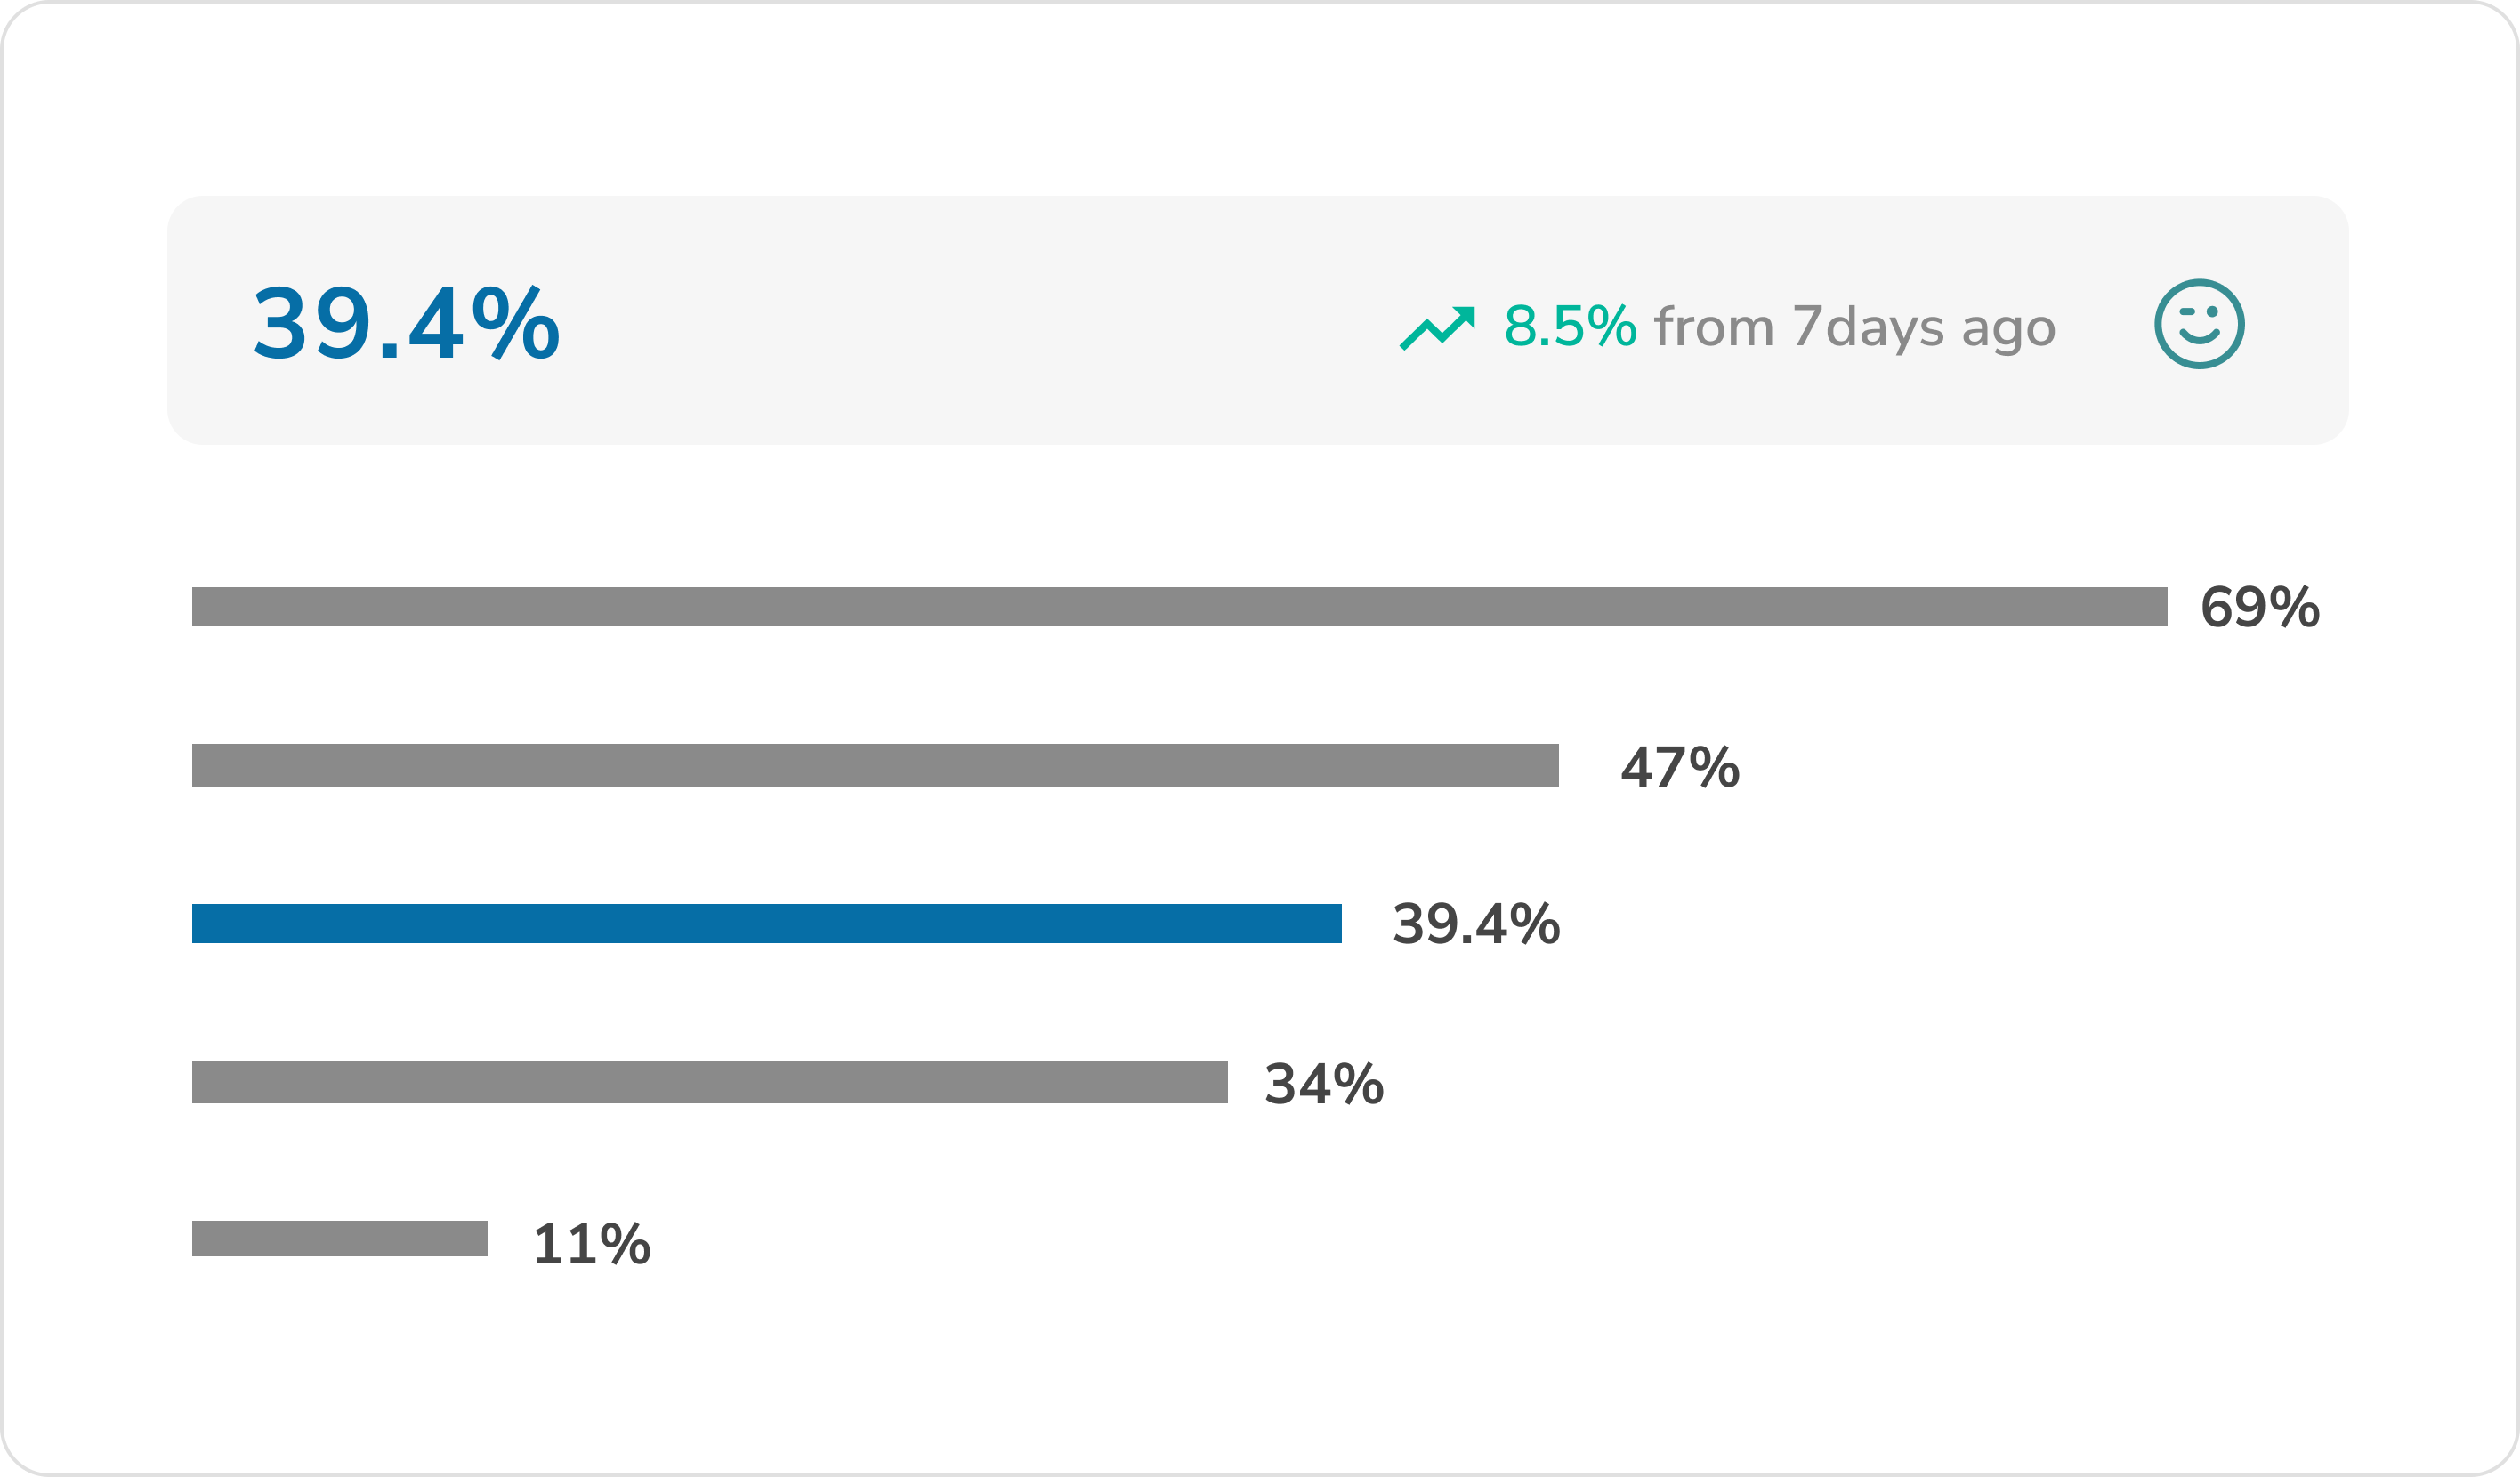
Task: Select the gray 69% bar
Action: point(1179,607)
